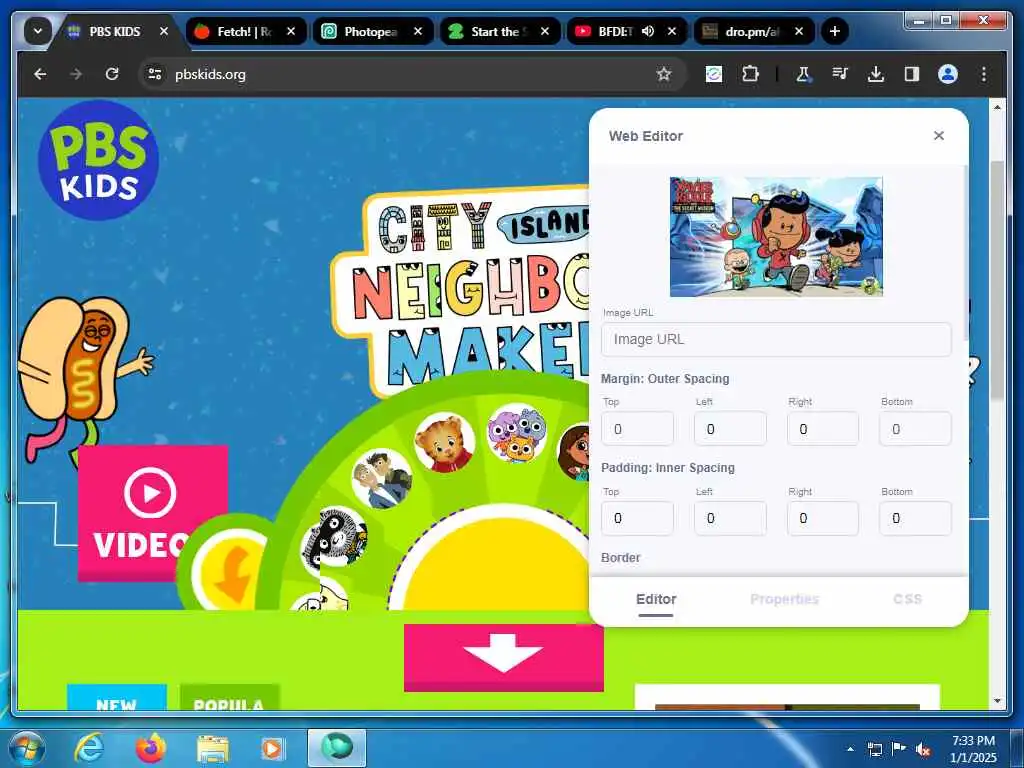This screenshot has height=768, width=1024.
Task: Open the tab search dropdown arrow
Action: [38, 31]
